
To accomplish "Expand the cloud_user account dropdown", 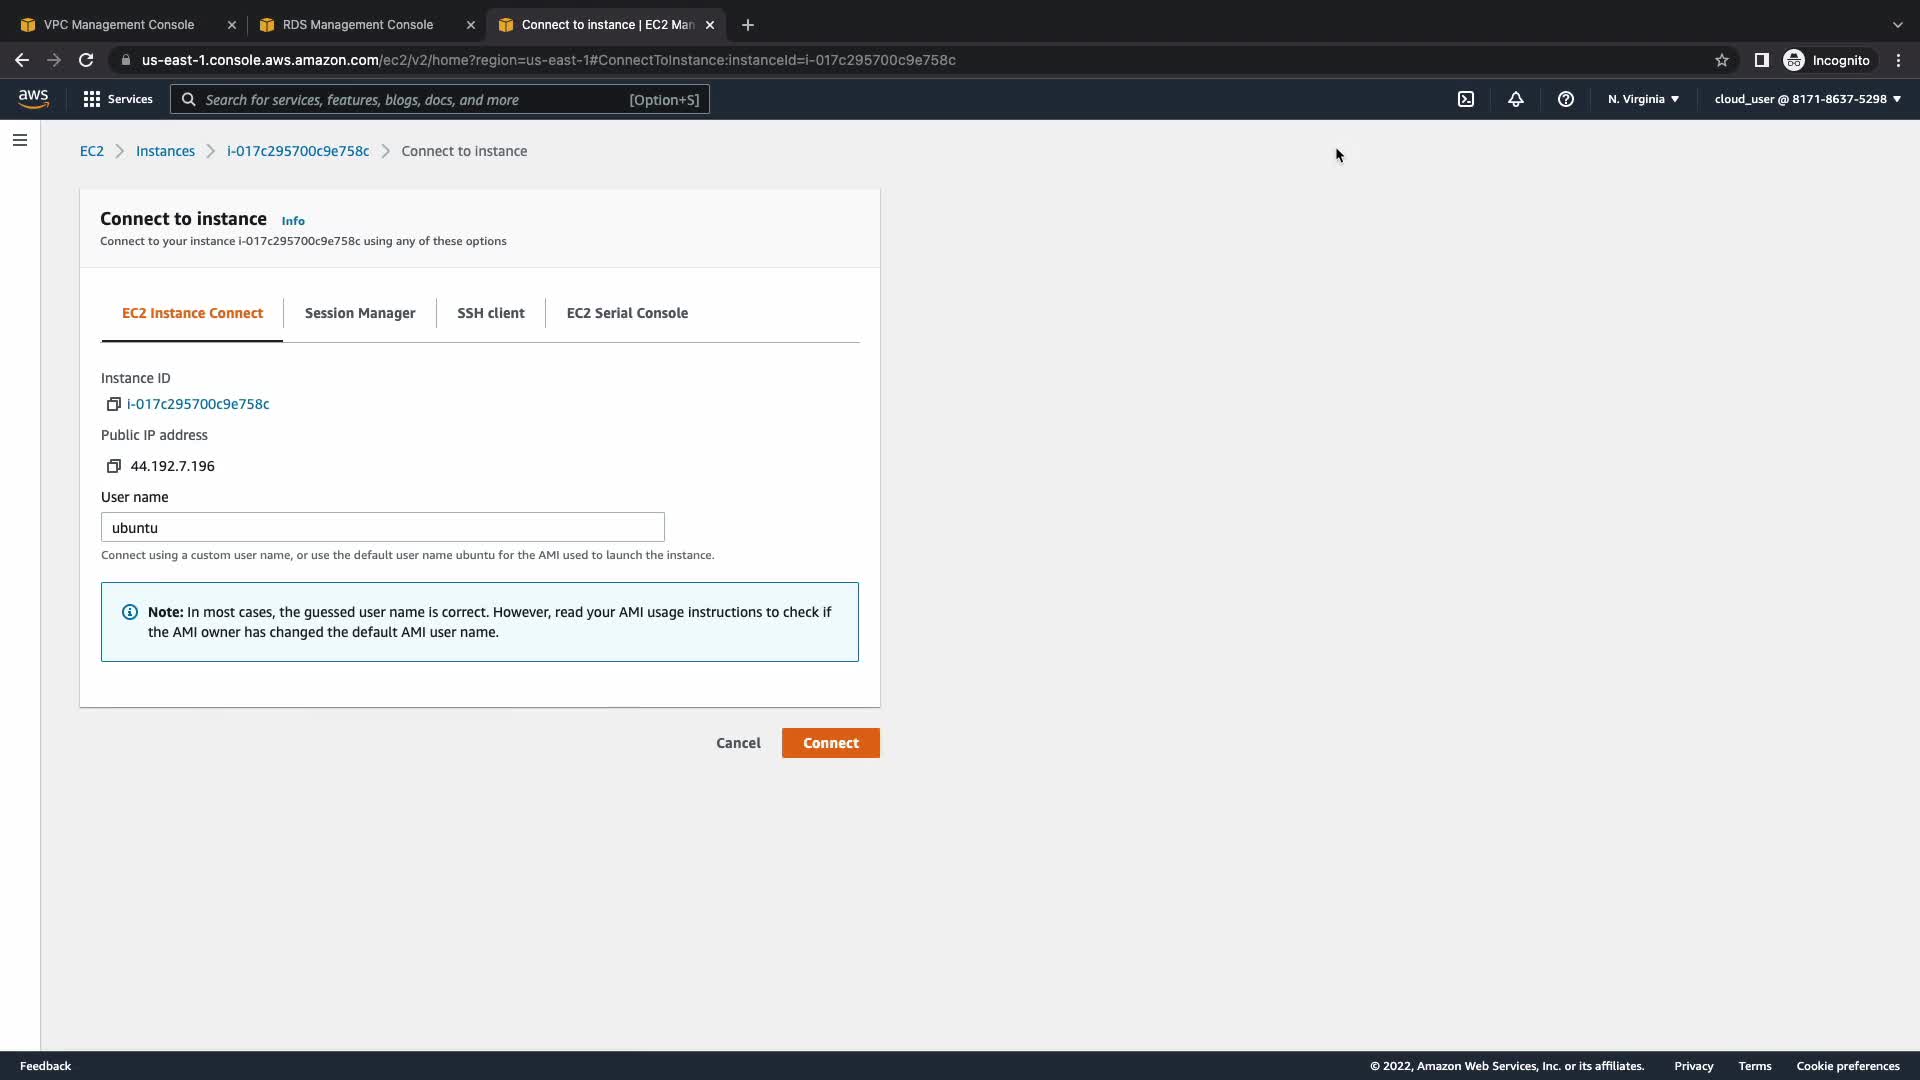I will (x=1807, y=99).
